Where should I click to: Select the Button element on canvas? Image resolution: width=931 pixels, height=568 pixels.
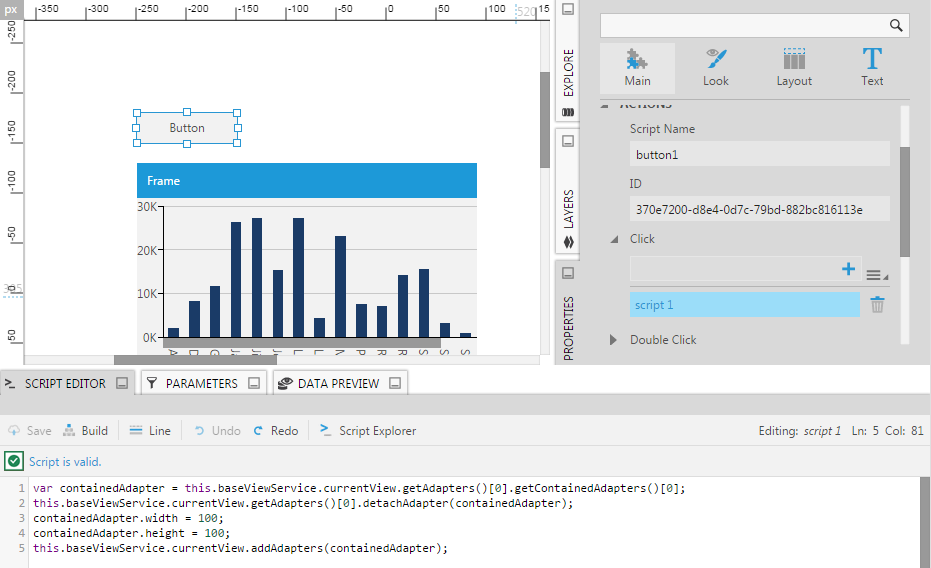click(187, 128)
